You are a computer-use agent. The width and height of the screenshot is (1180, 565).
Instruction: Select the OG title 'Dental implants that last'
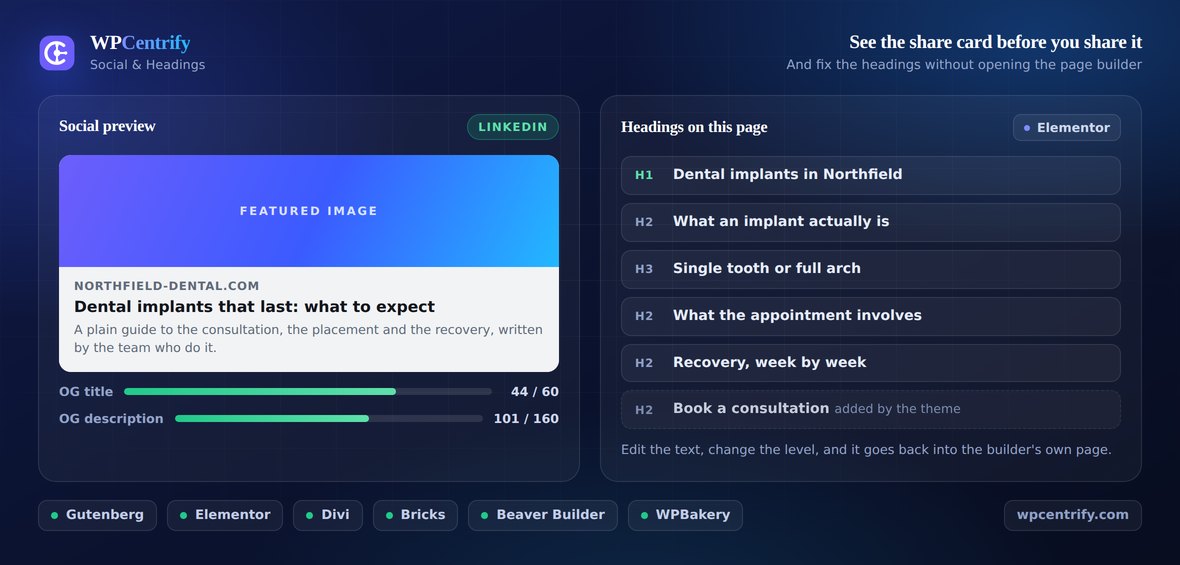[254, 307]
